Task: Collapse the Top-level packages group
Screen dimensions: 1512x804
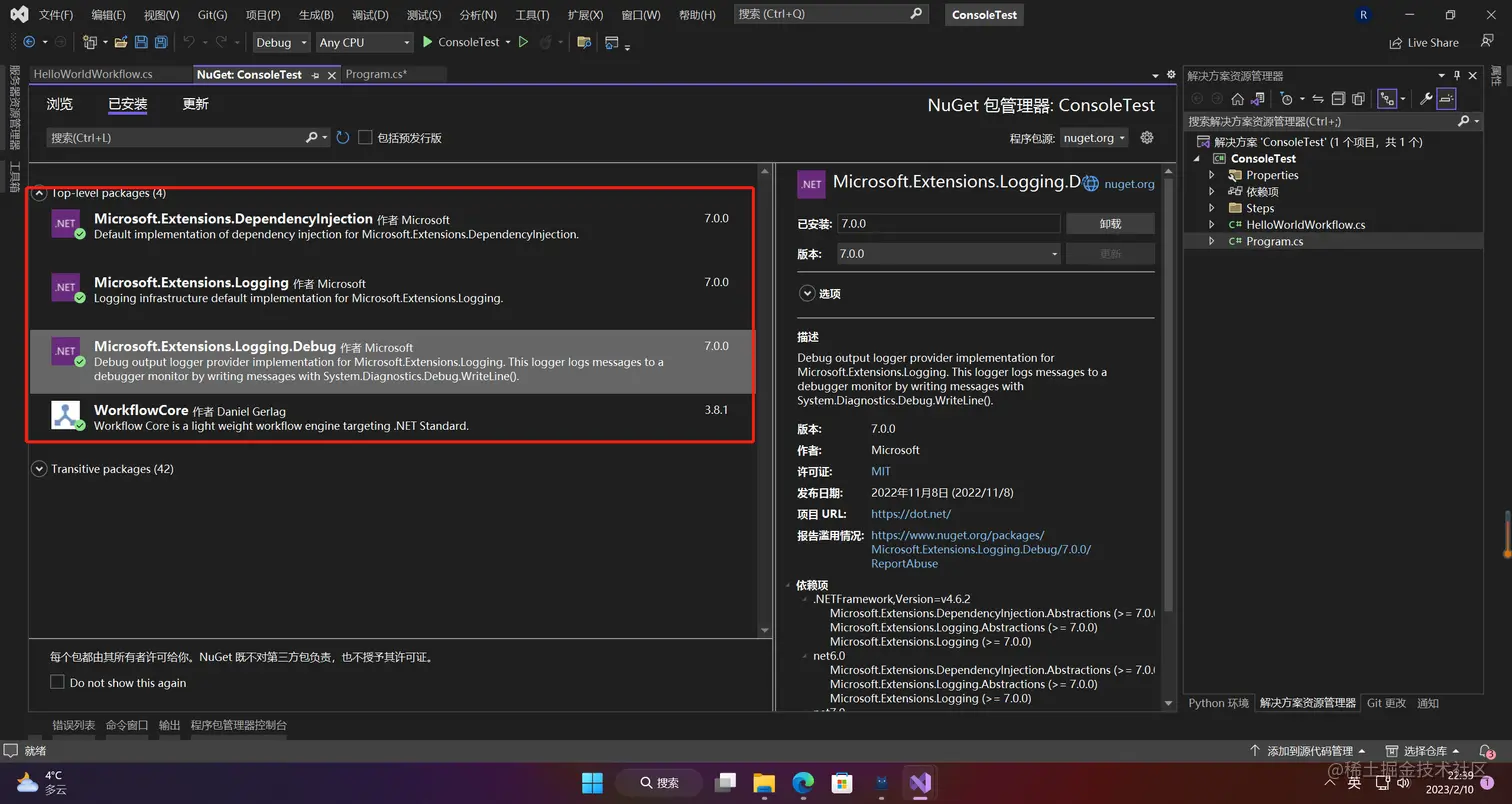Action: tap(39, 193)
